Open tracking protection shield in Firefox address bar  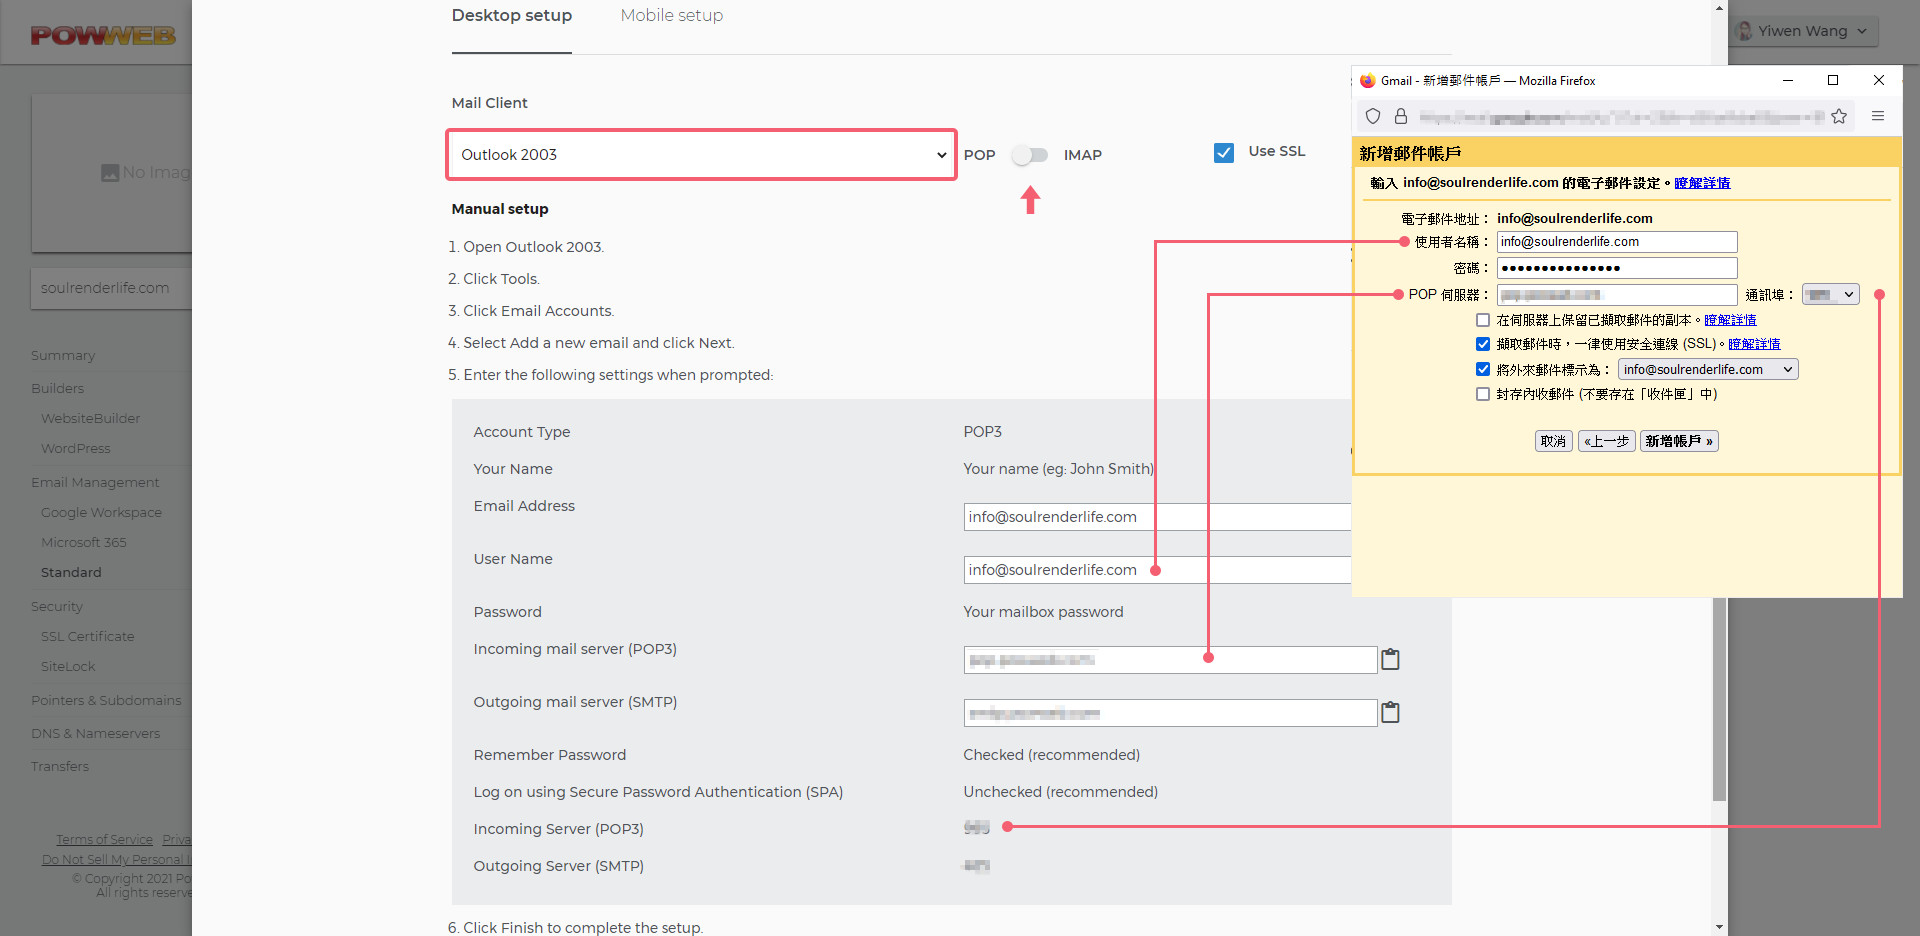click(x=1373, y=116)
